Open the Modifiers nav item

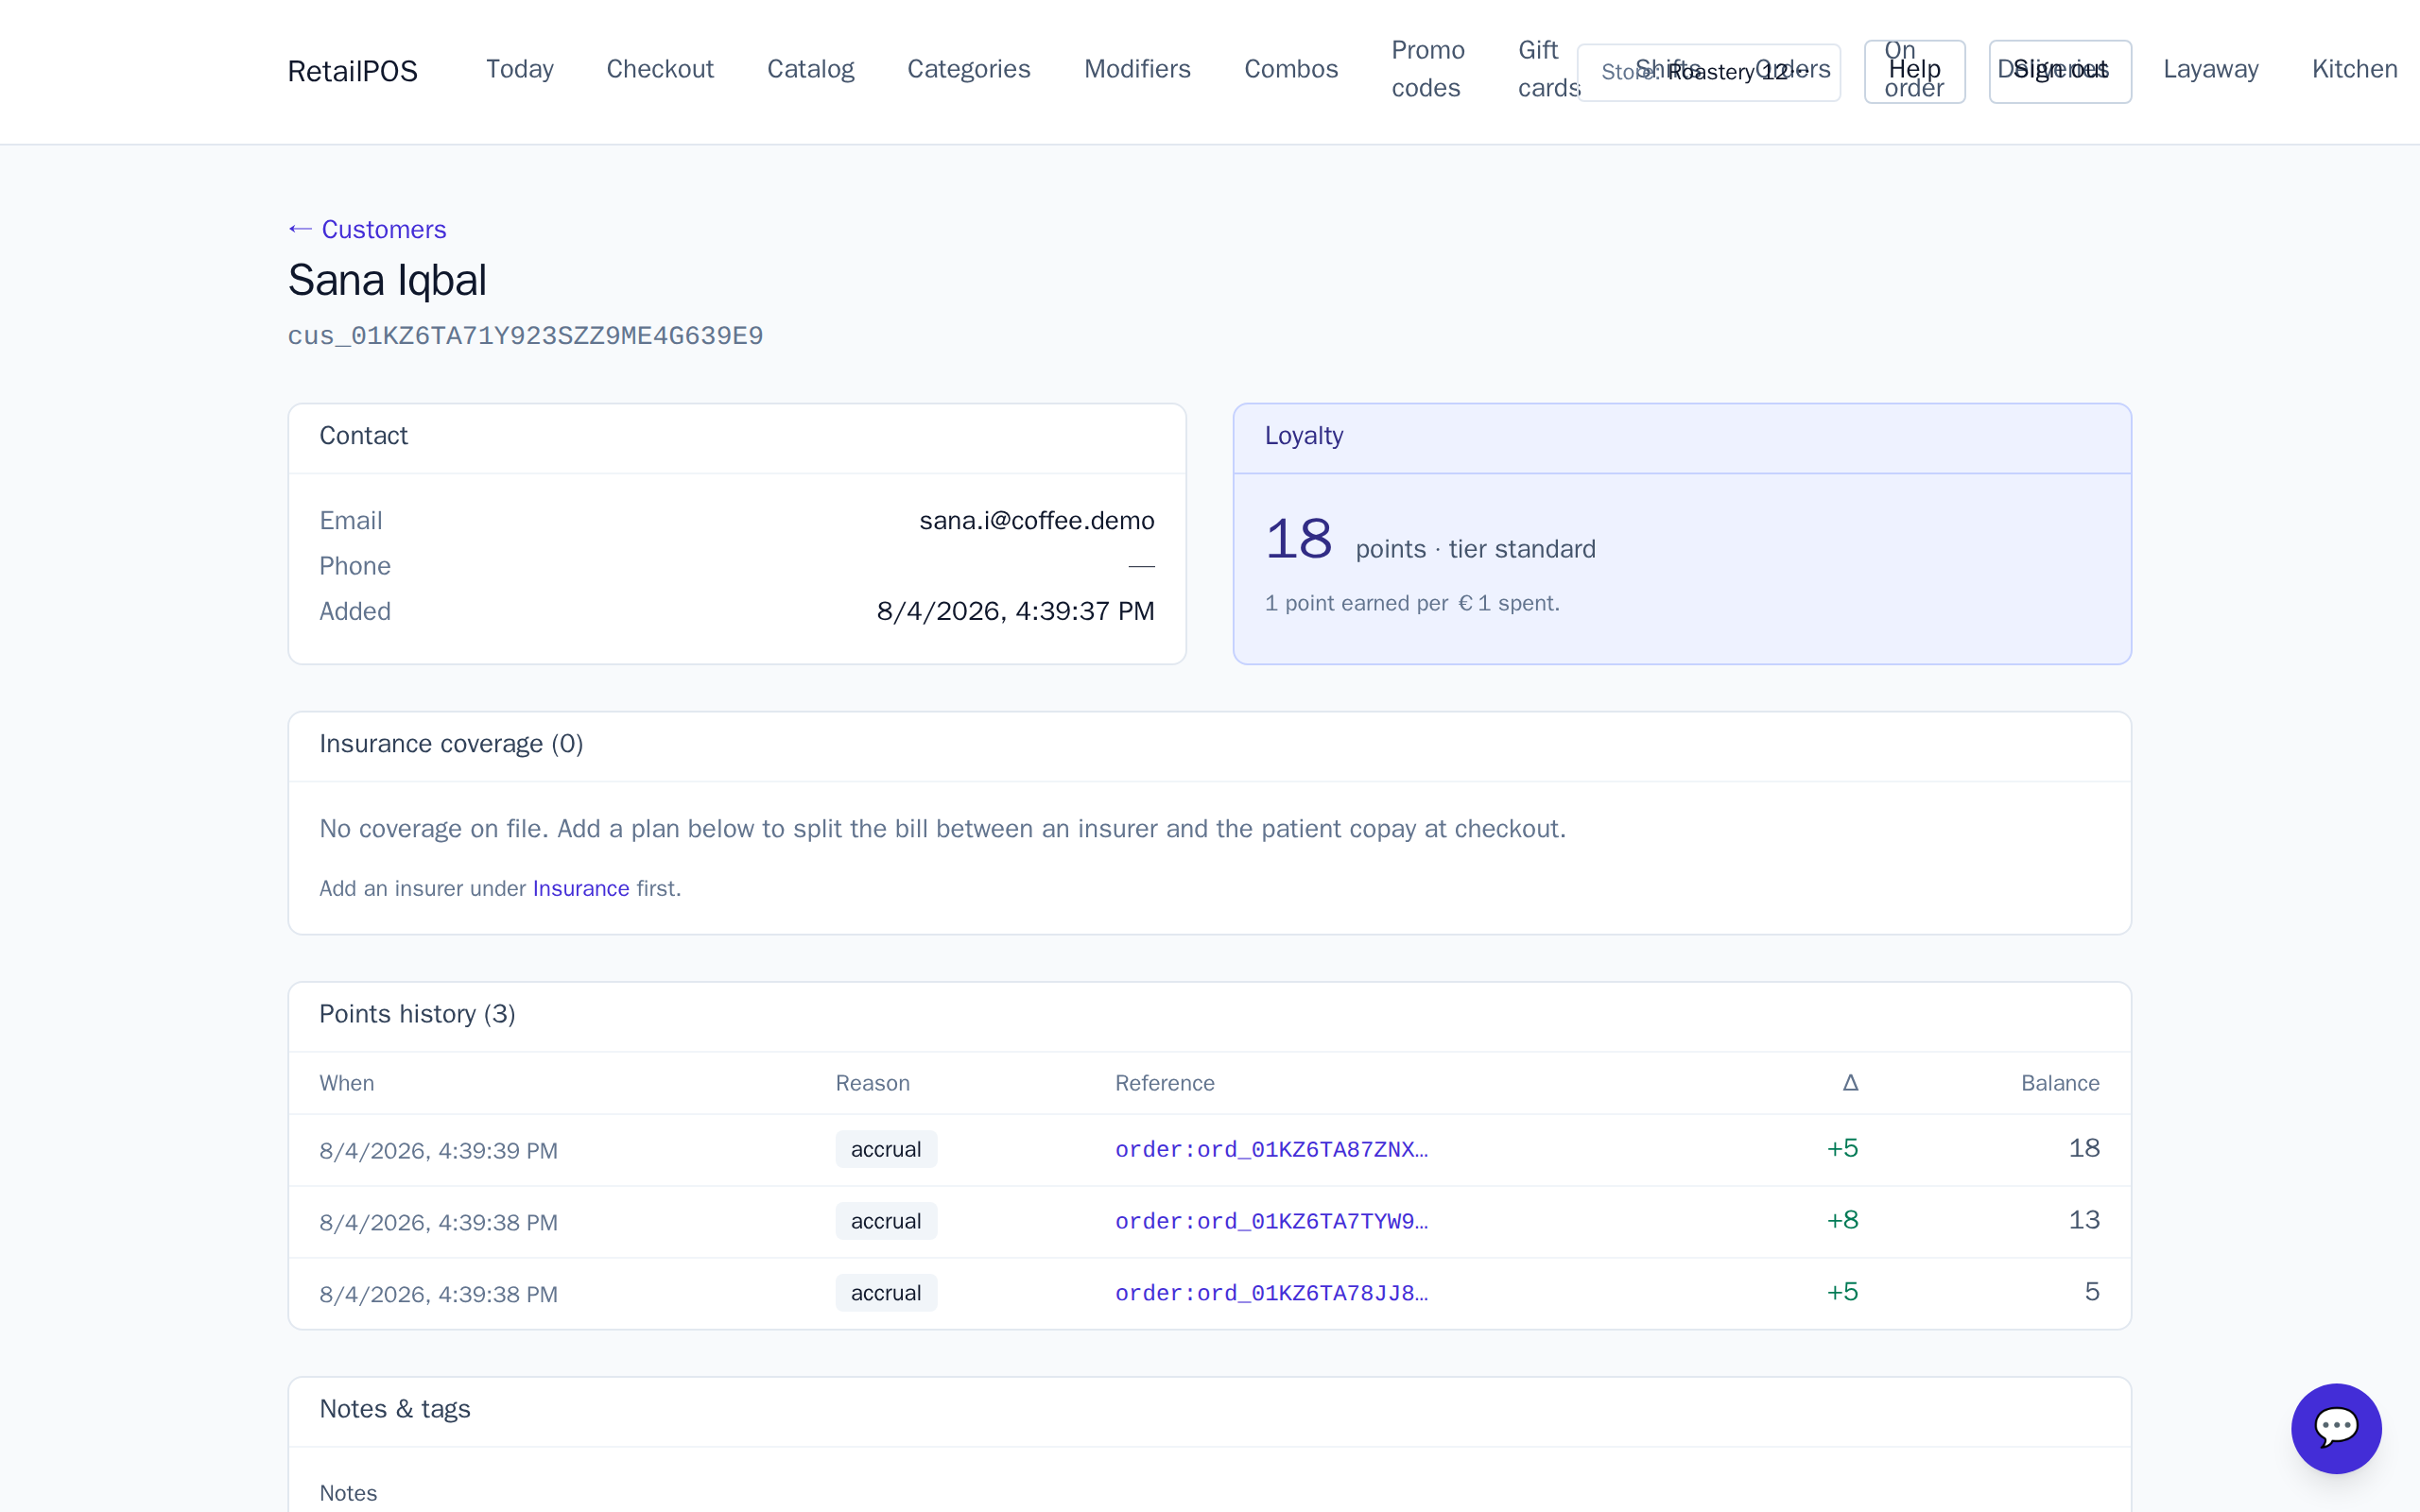point(1137,69)
